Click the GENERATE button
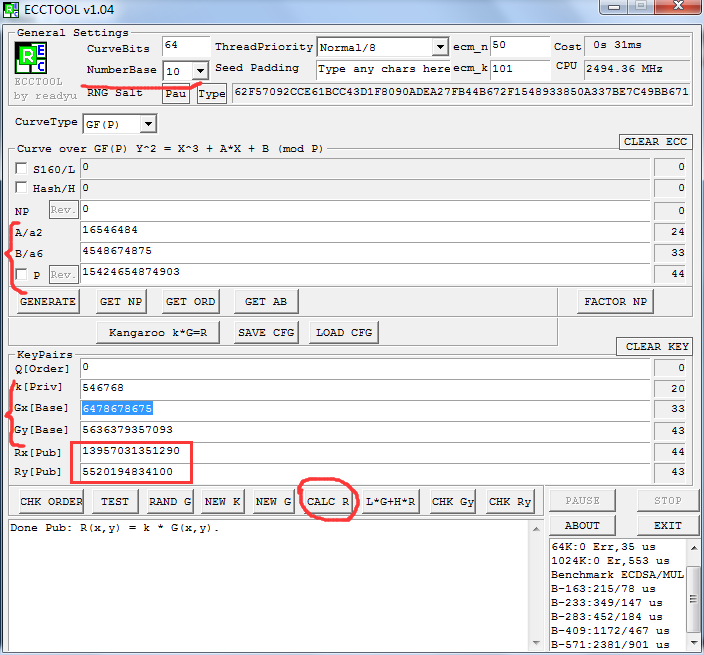The height and width of the screenshot is (655, 704). 48,301
